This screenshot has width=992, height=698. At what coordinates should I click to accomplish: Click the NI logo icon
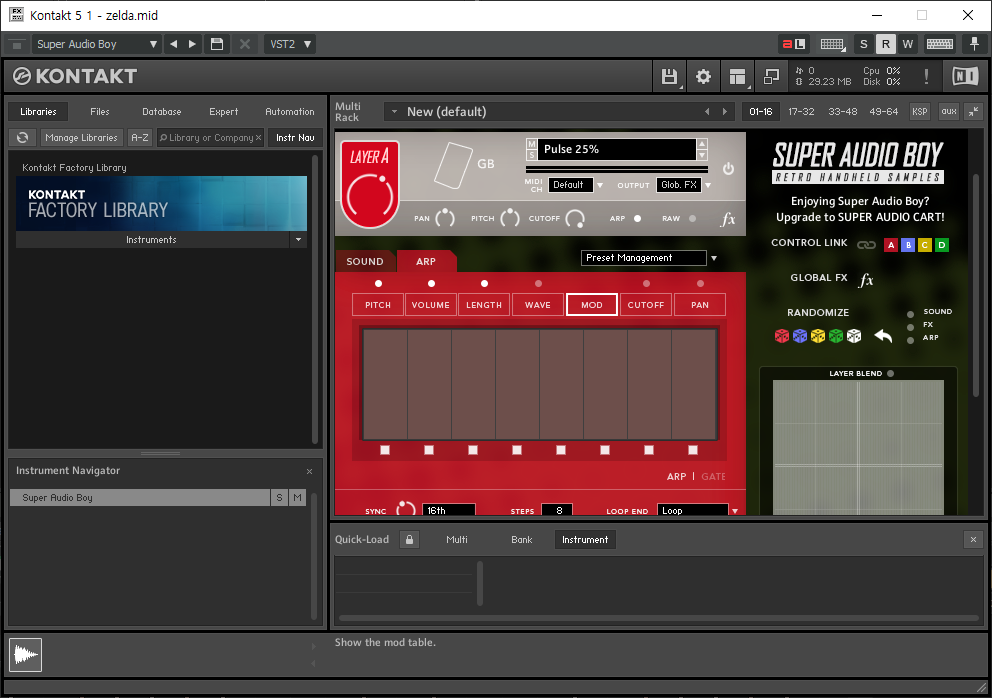(x=965, y=77)
